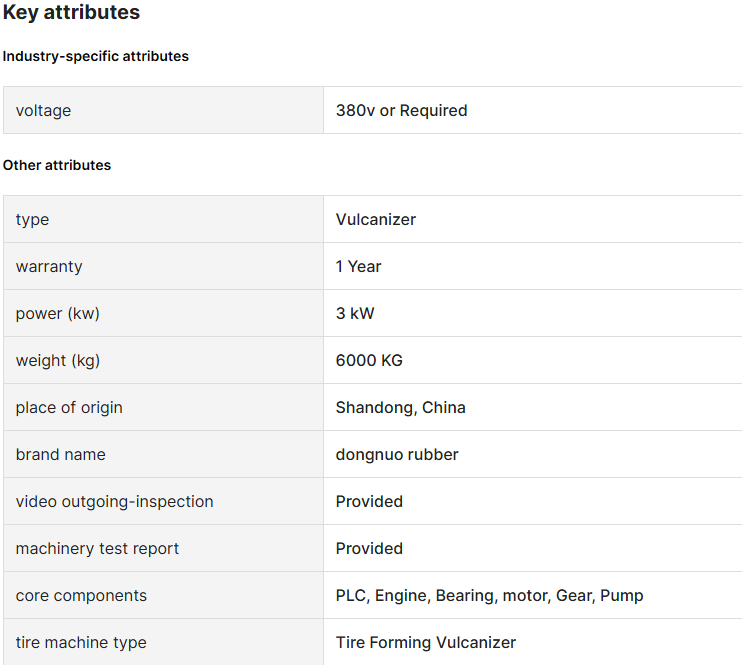
Task: Select the 3 kW value
Action: click(355, 313)
